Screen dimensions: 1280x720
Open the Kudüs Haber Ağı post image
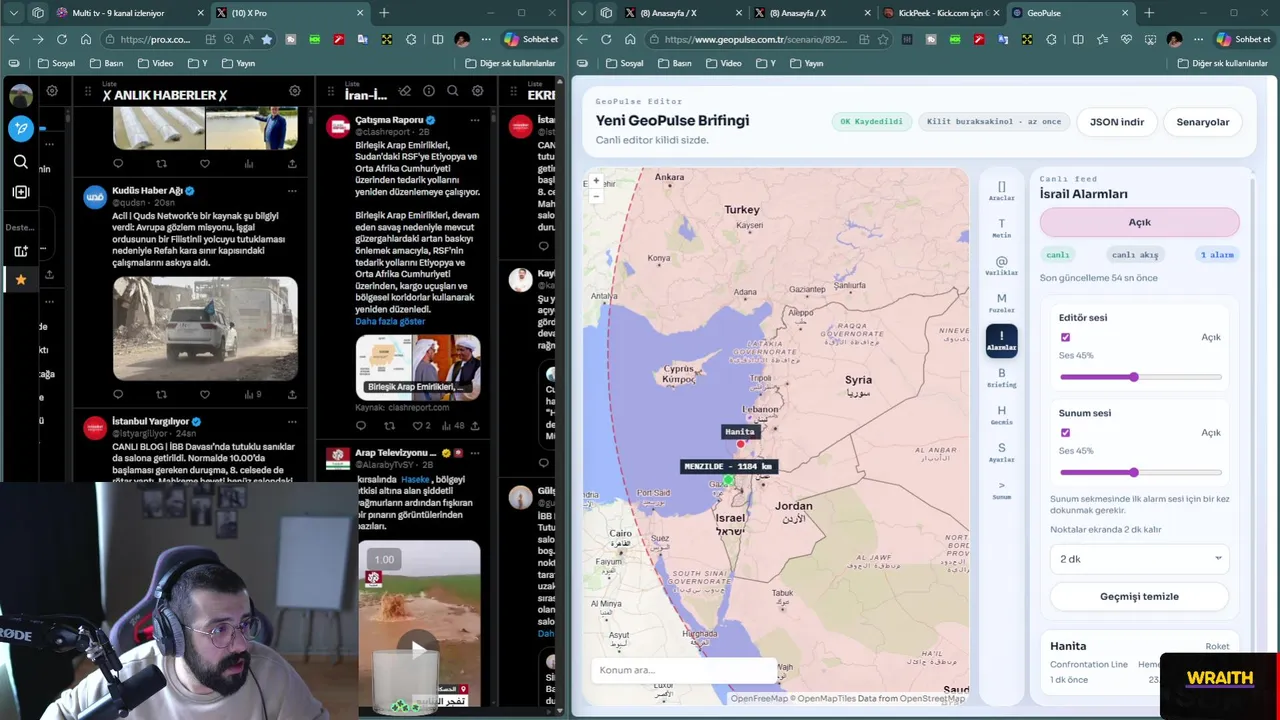coord(205,329)
